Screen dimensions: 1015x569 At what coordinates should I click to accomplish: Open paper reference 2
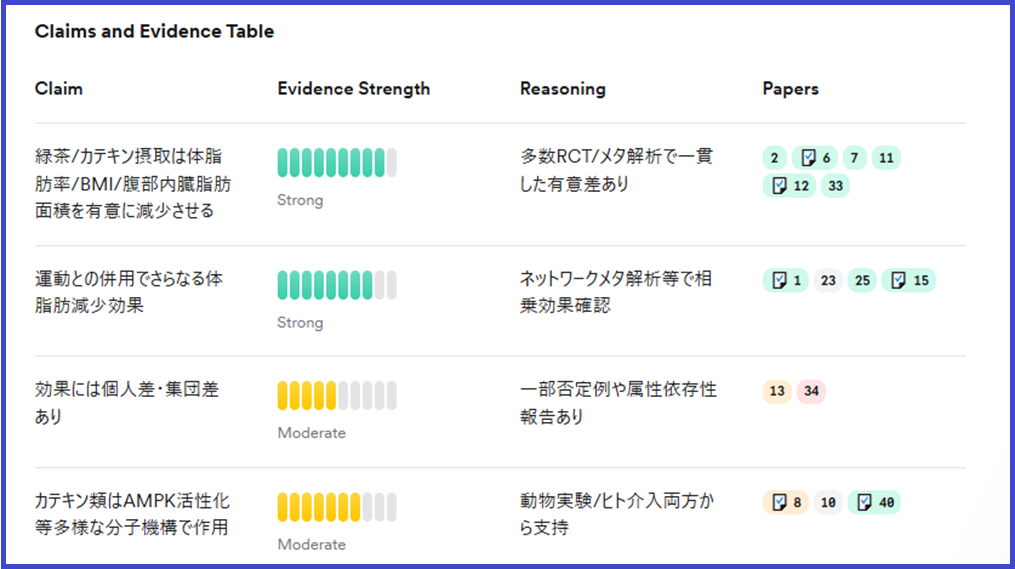point(774,158)
